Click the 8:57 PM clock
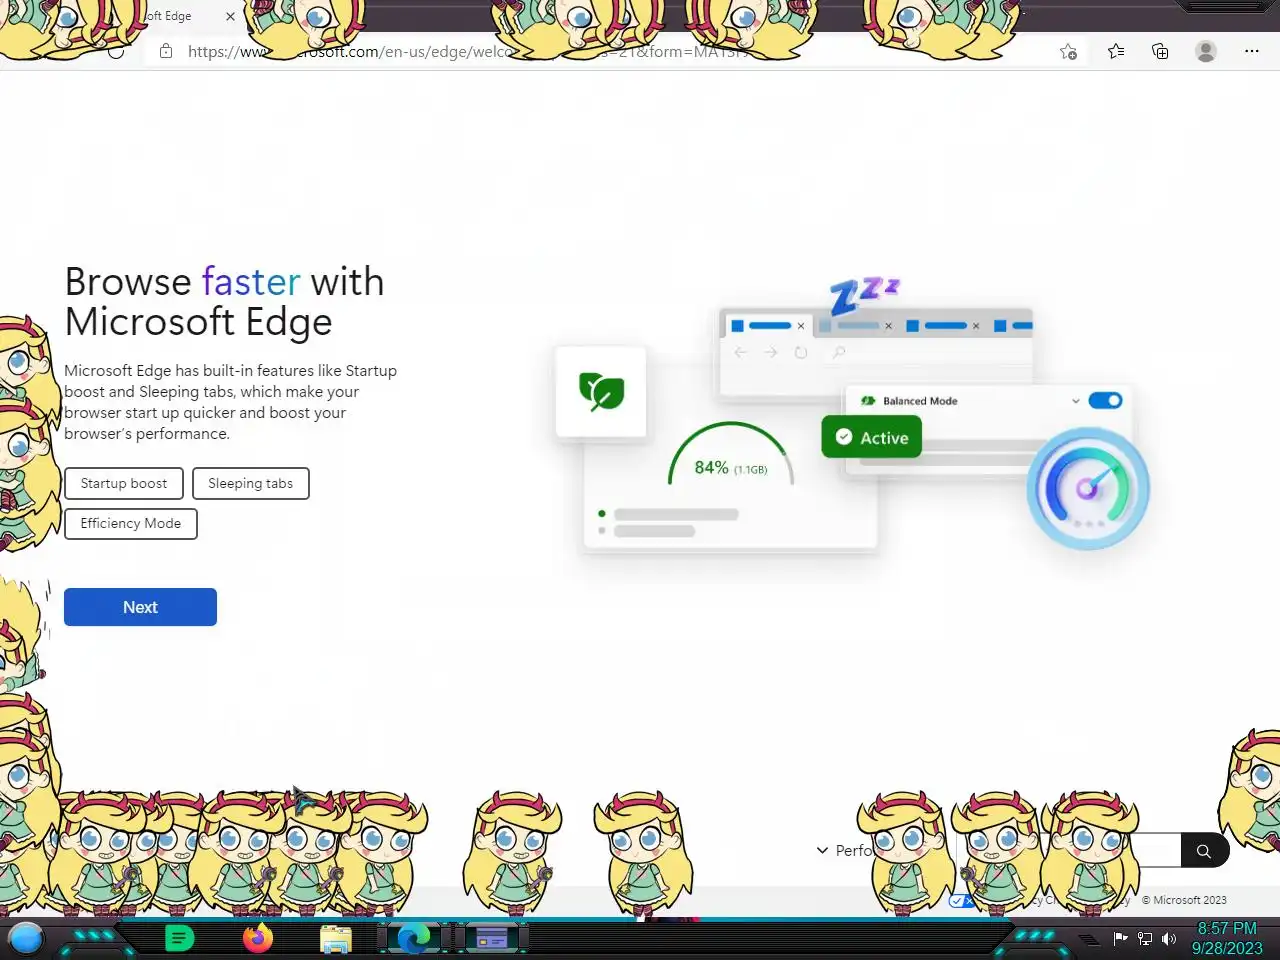1280x960 pixels. click(1227, 928)
